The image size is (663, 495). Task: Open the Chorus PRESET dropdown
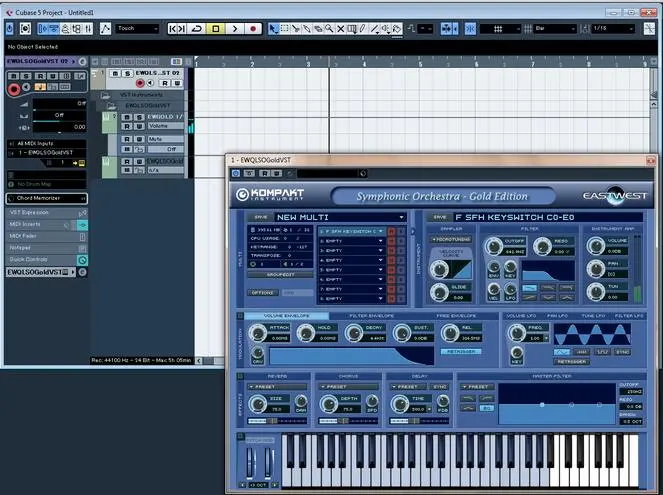[x=349, y=387]
